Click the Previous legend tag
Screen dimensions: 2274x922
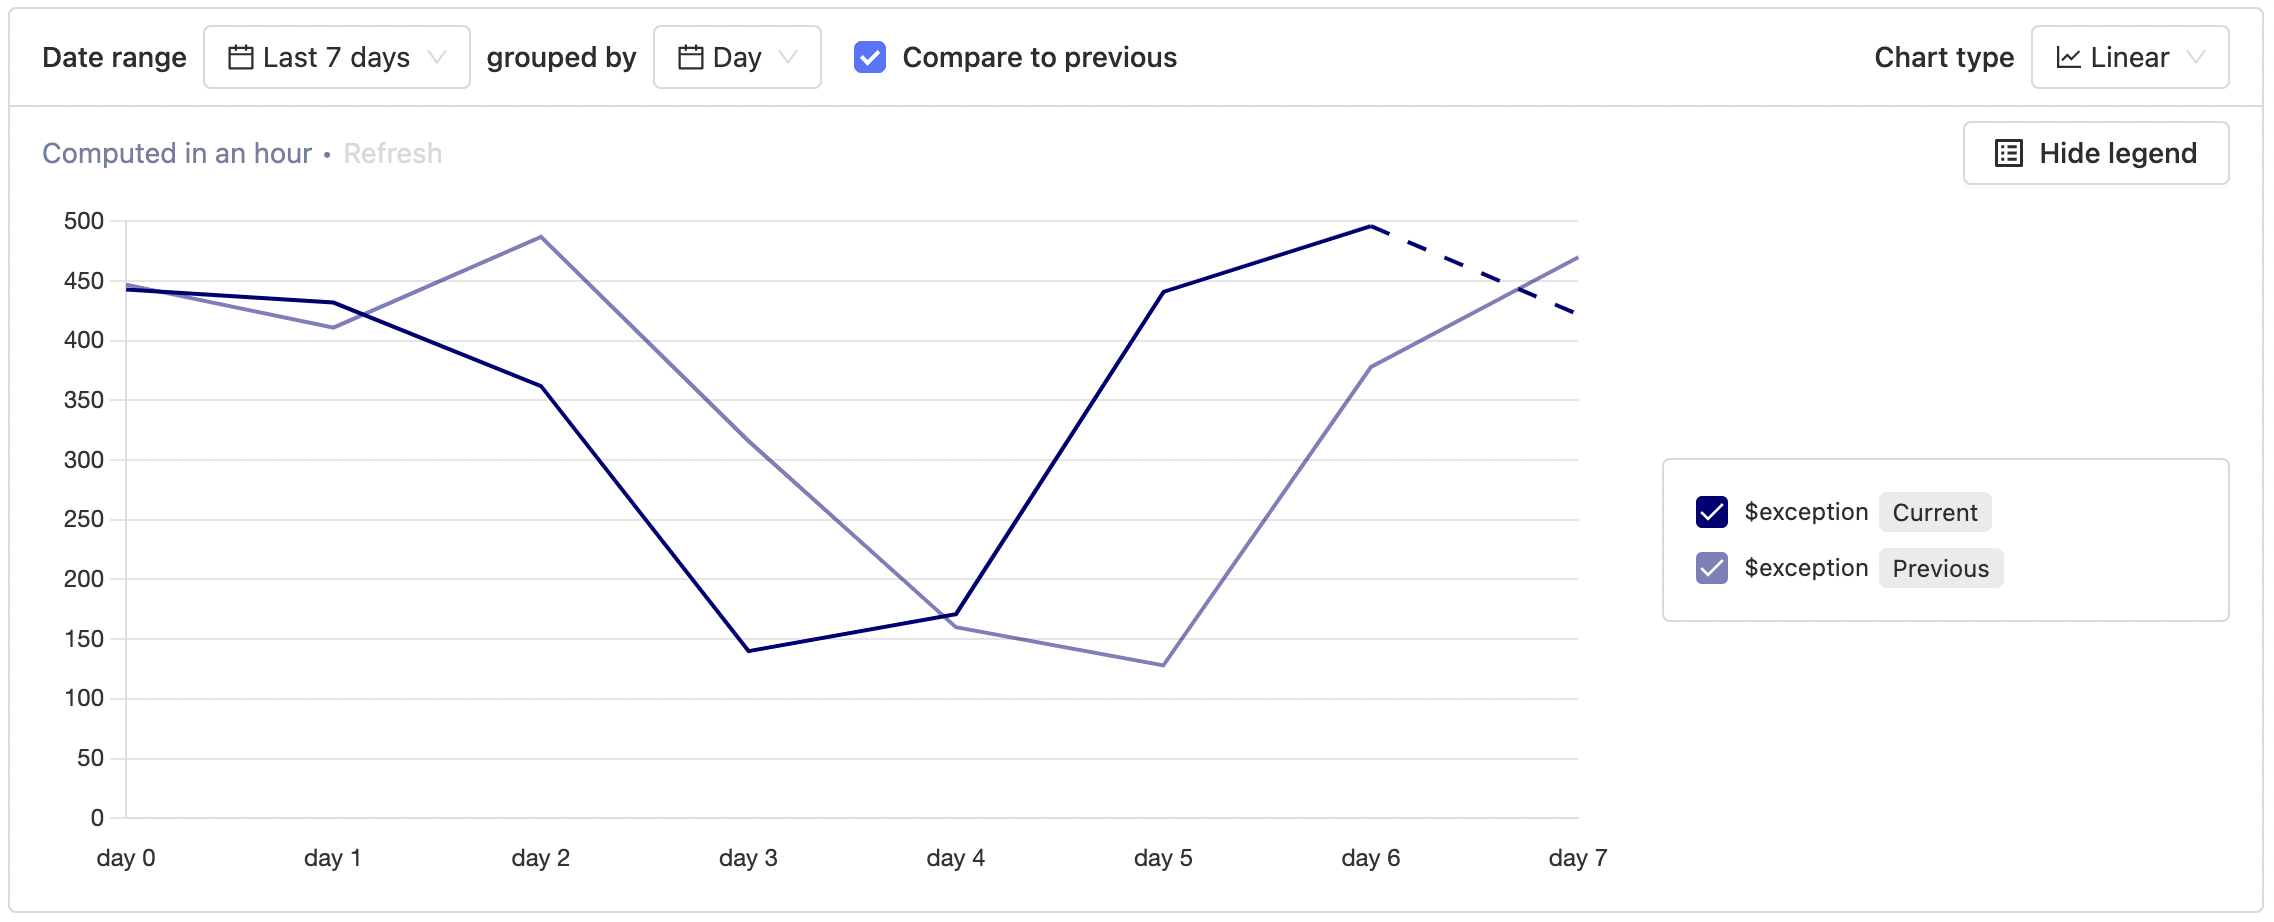click(x=1940, y=568)
